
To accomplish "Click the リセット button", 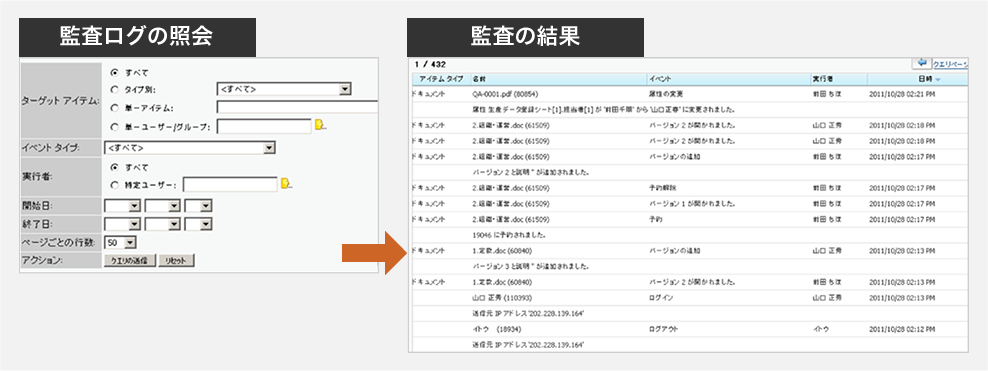I will coord(176,261).
